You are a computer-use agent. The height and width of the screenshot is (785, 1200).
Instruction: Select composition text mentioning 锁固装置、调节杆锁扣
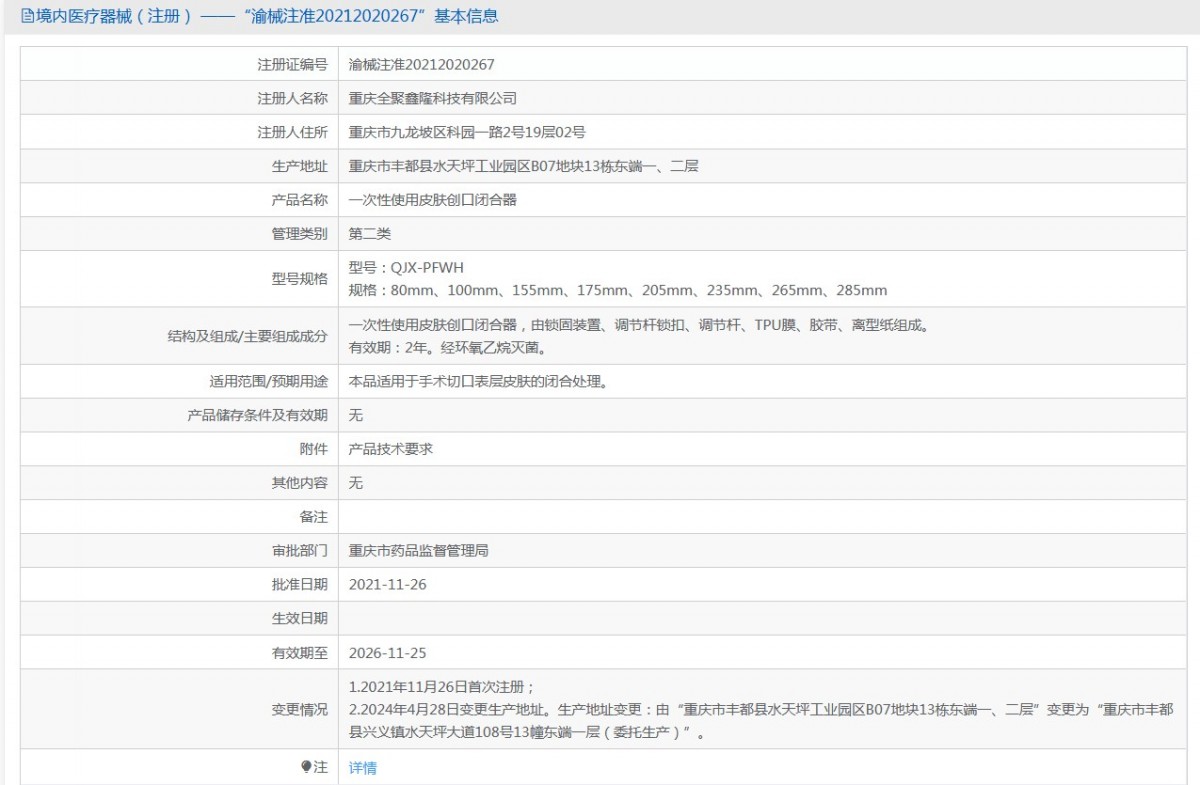[x=639, y=325]
